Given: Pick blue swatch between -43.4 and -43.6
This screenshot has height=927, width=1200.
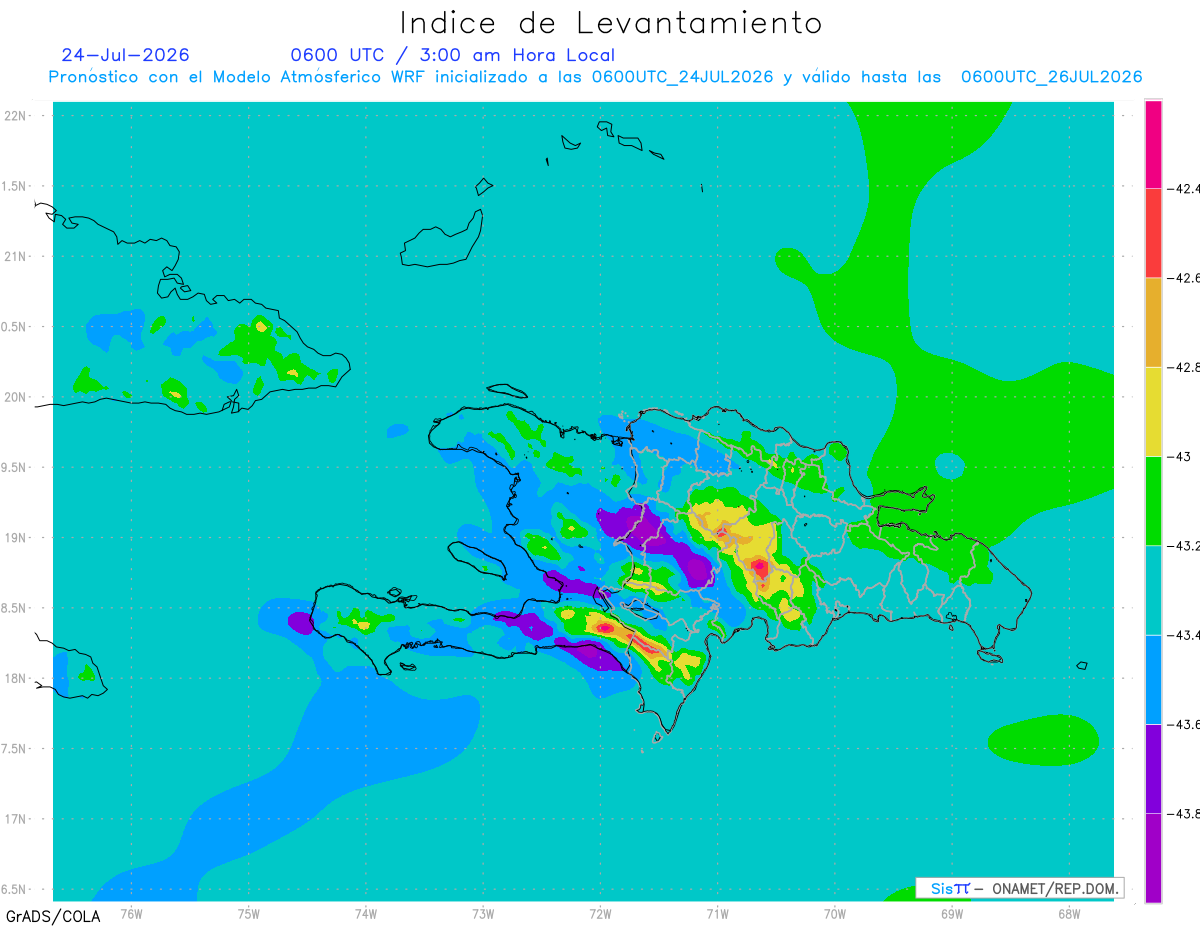Looking at the screenshot, I should point(1153,679).
